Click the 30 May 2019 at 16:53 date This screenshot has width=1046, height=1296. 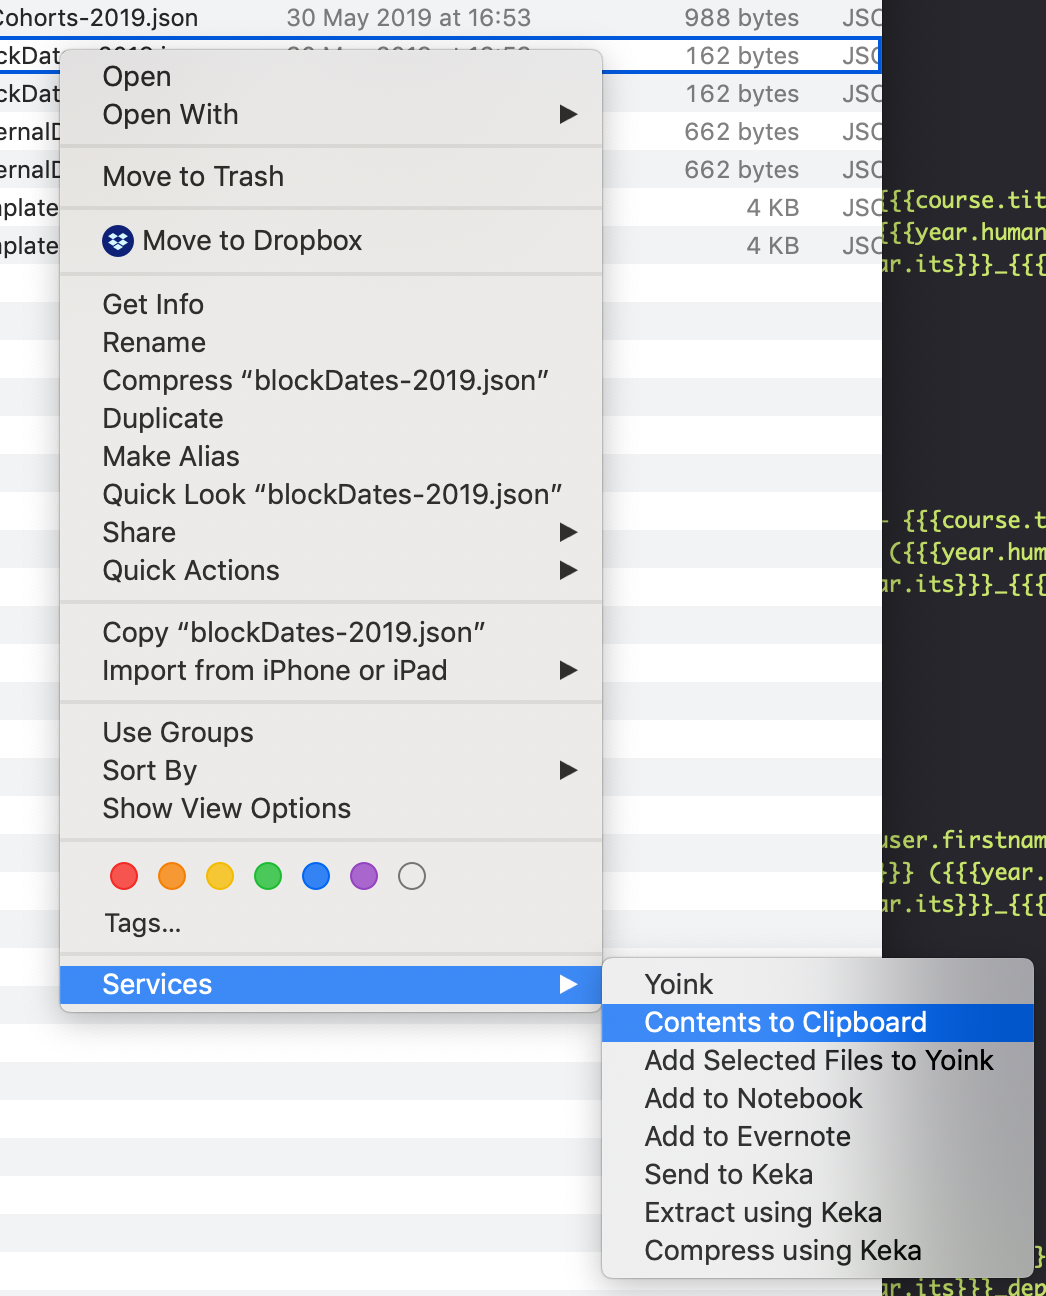(409, 18)
